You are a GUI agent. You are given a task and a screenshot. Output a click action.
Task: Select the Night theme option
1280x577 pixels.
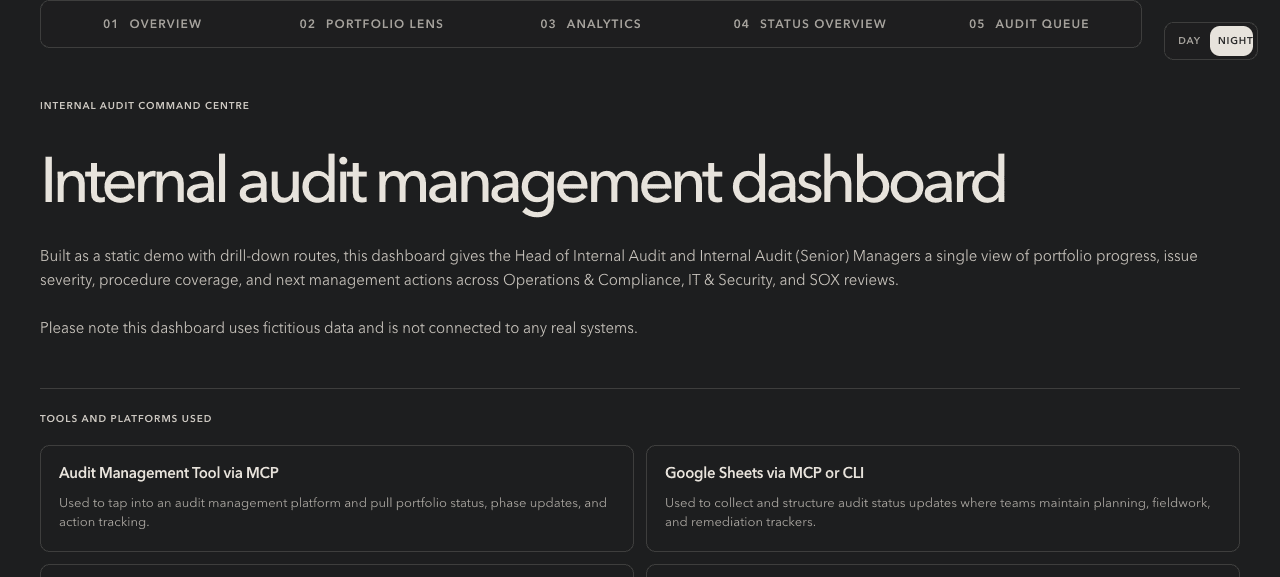(1233, 41)
